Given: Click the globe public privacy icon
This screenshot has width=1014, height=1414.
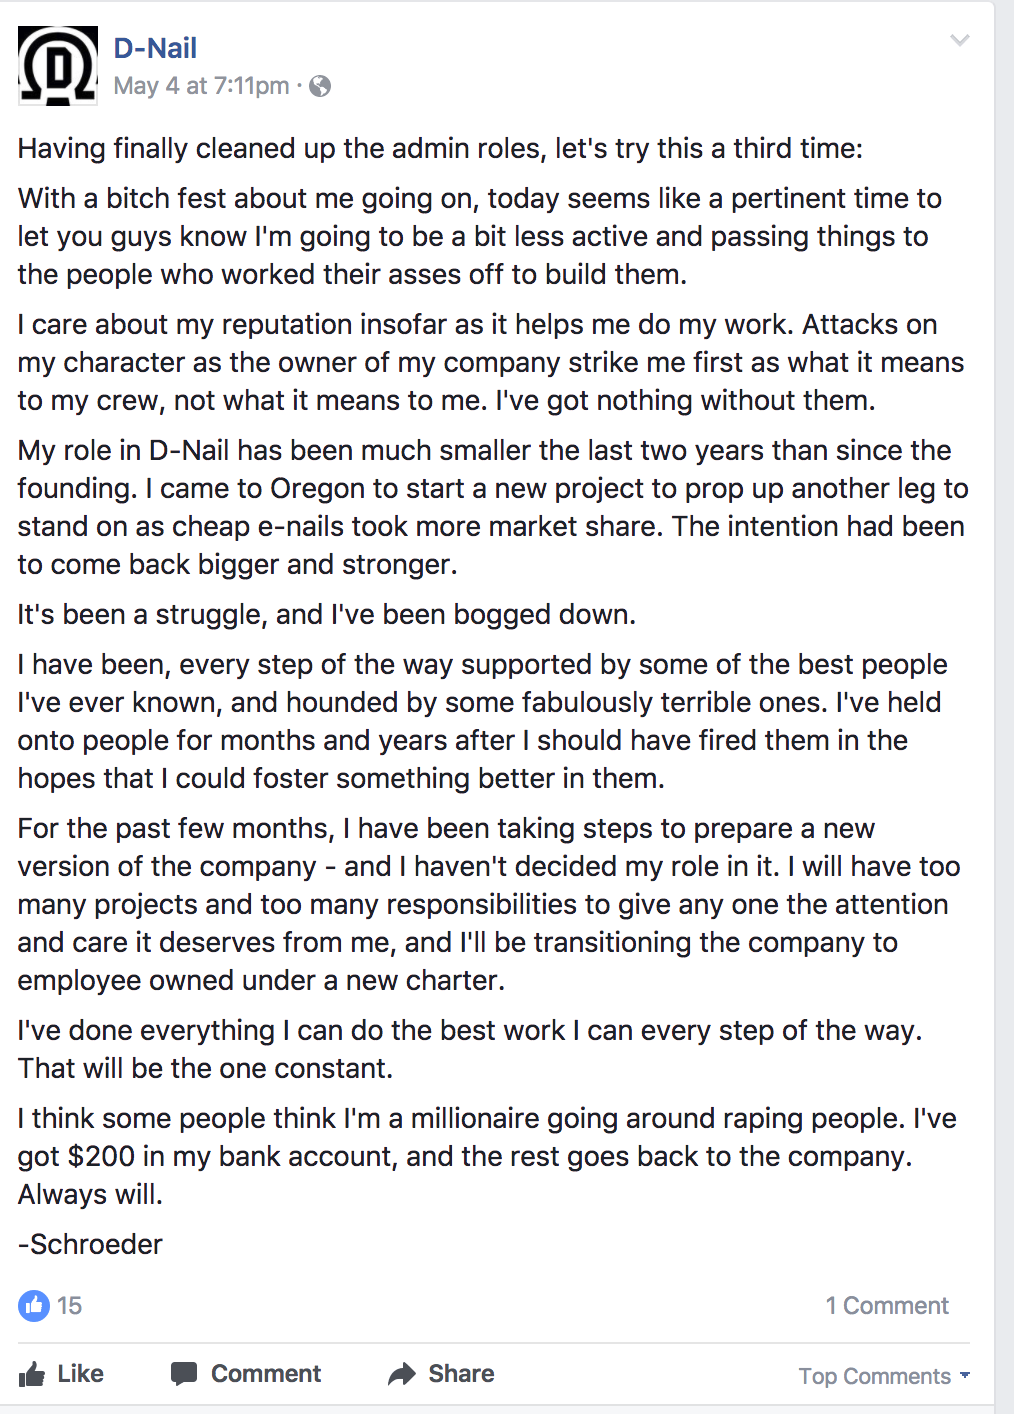Looking at the screenshot, I should pyautogui.click(x=320, y=86).
